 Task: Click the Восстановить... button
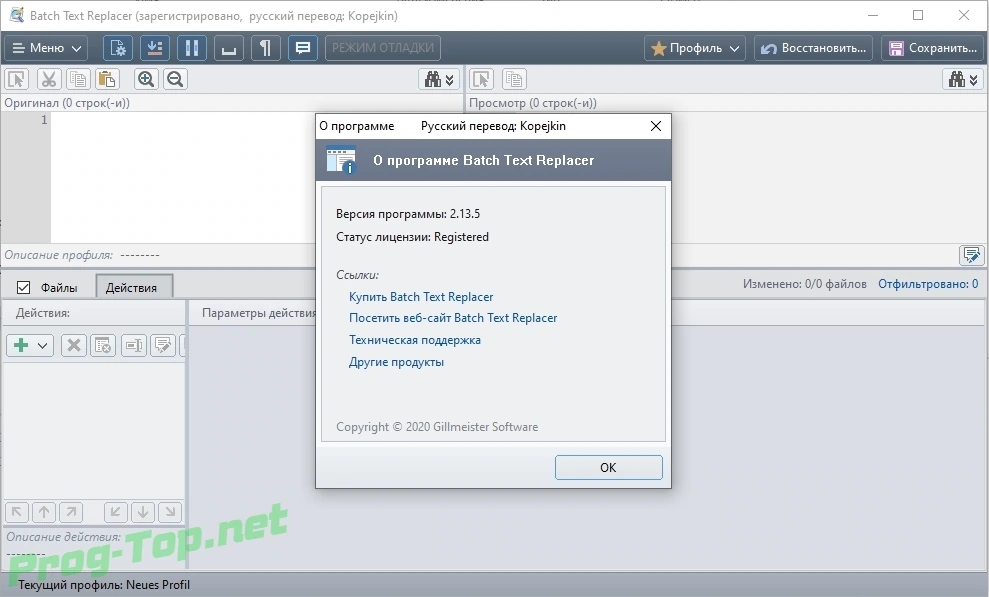click(813, 48)
